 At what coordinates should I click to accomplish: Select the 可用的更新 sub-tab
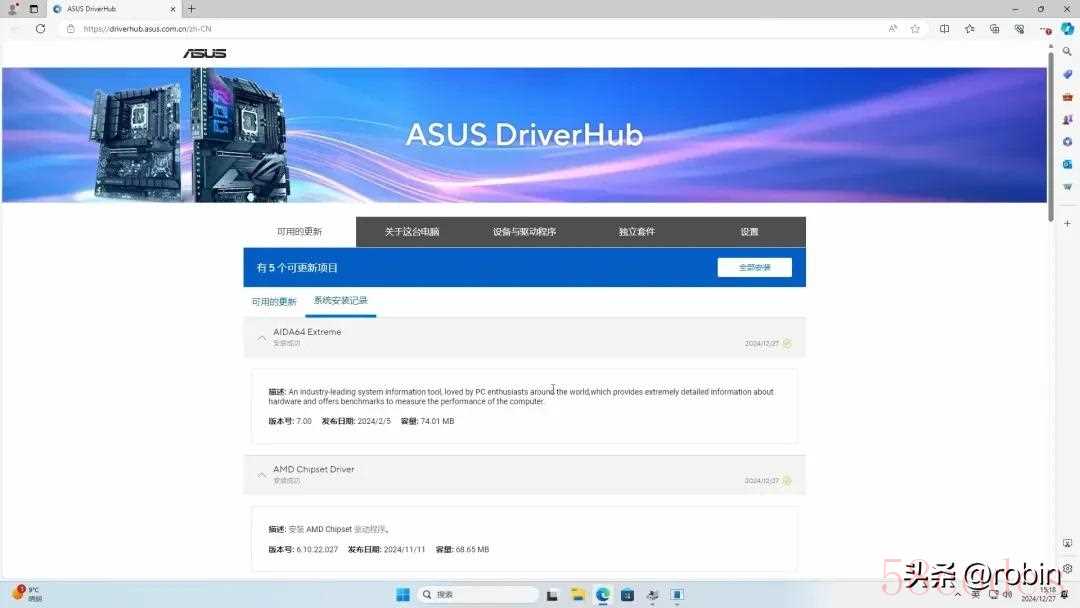point(273,302)
